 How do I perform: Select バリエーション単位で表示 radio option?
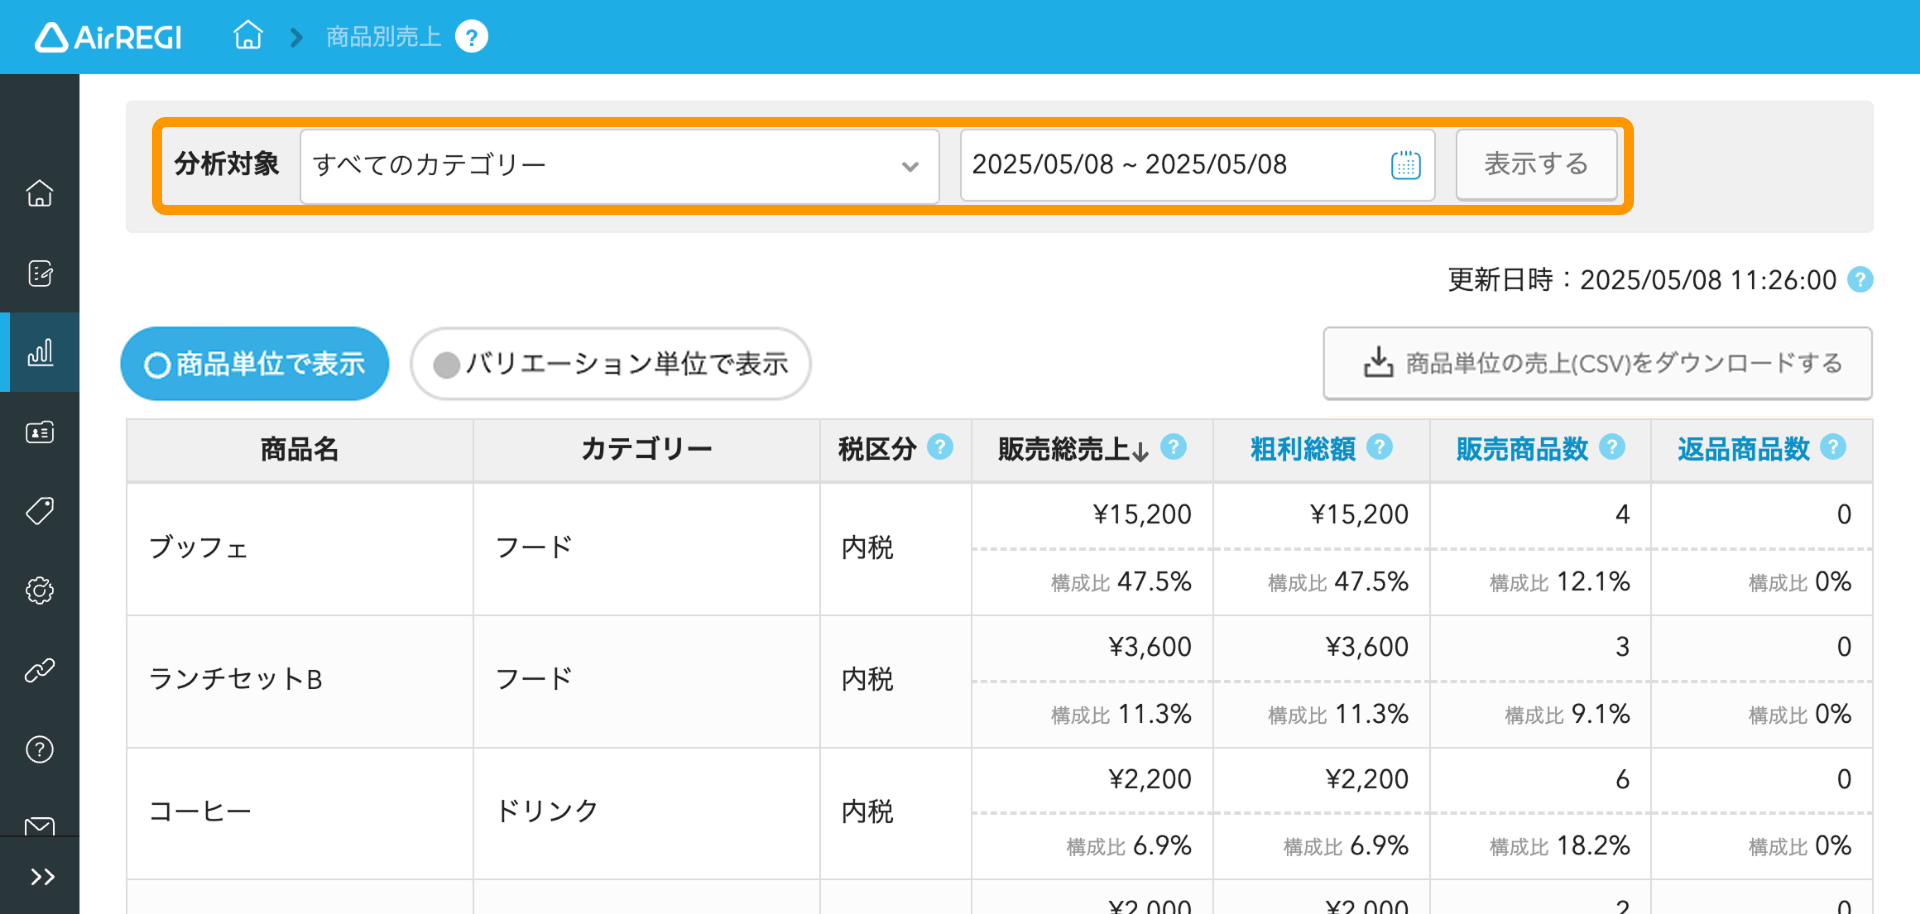[x=610, y=364]
